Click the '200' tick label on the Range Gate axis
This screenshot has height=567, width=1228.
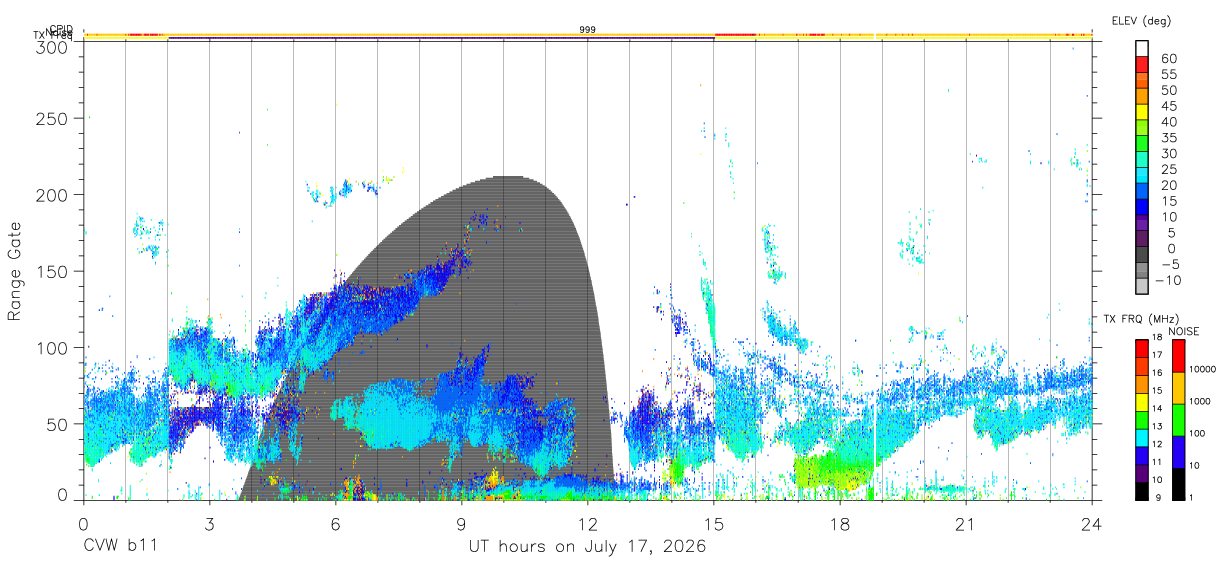(x=52, y=195)
